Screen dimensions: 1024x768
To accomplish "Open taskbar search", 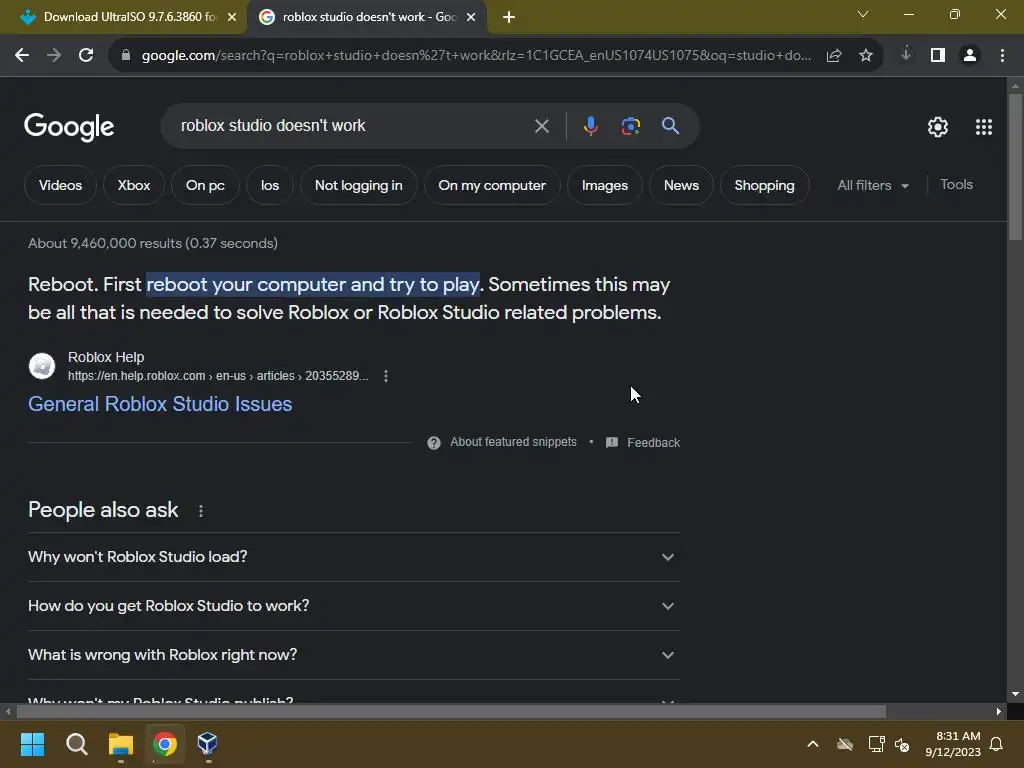I will (x=76, y=744).
